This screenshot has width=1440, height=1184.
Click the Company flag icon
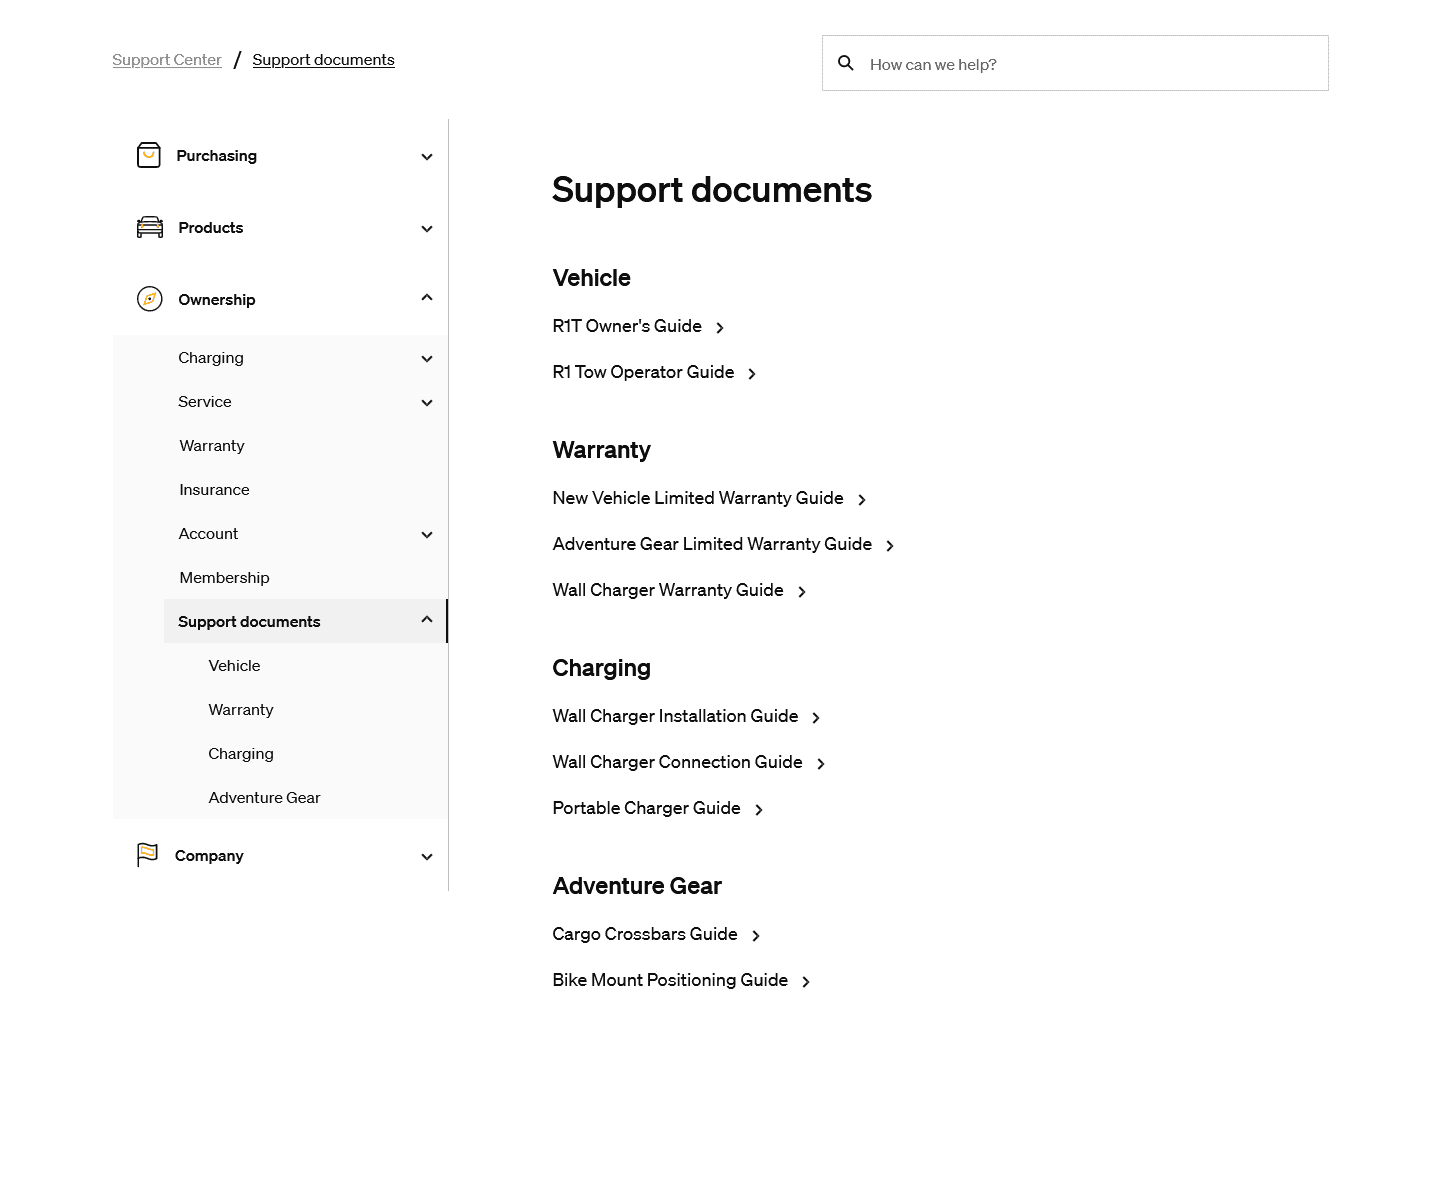click(147, 855)
